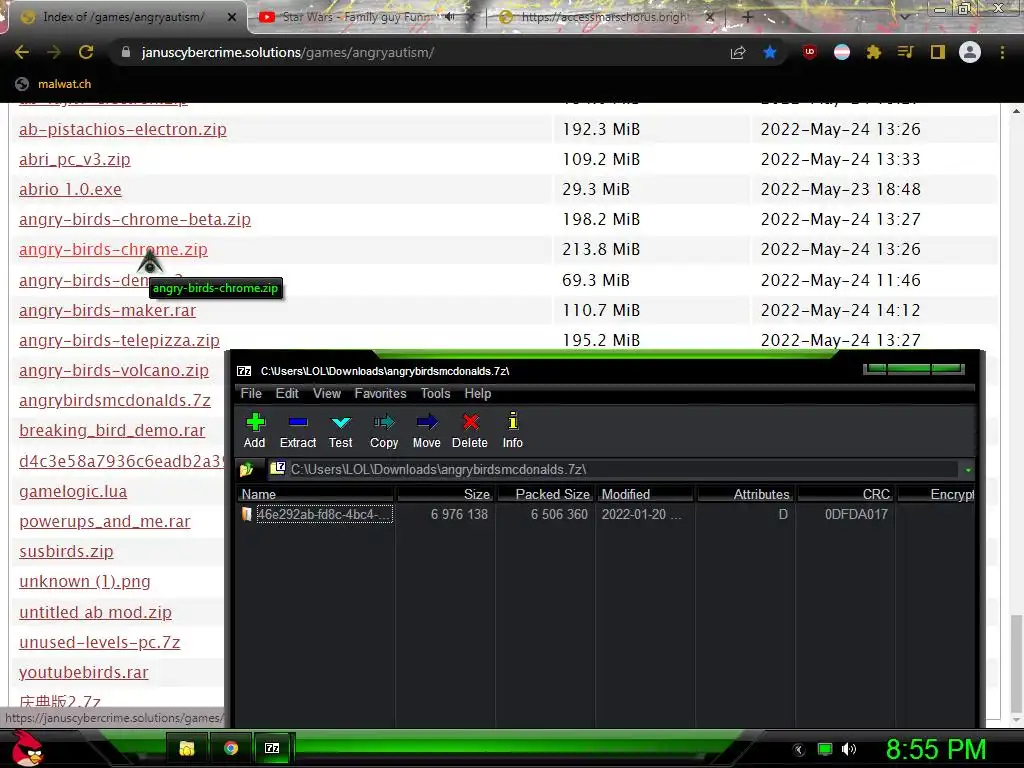Open angry-birds-telepizza.zip link
Viewport: 1024px width, 768px height.
119,340
